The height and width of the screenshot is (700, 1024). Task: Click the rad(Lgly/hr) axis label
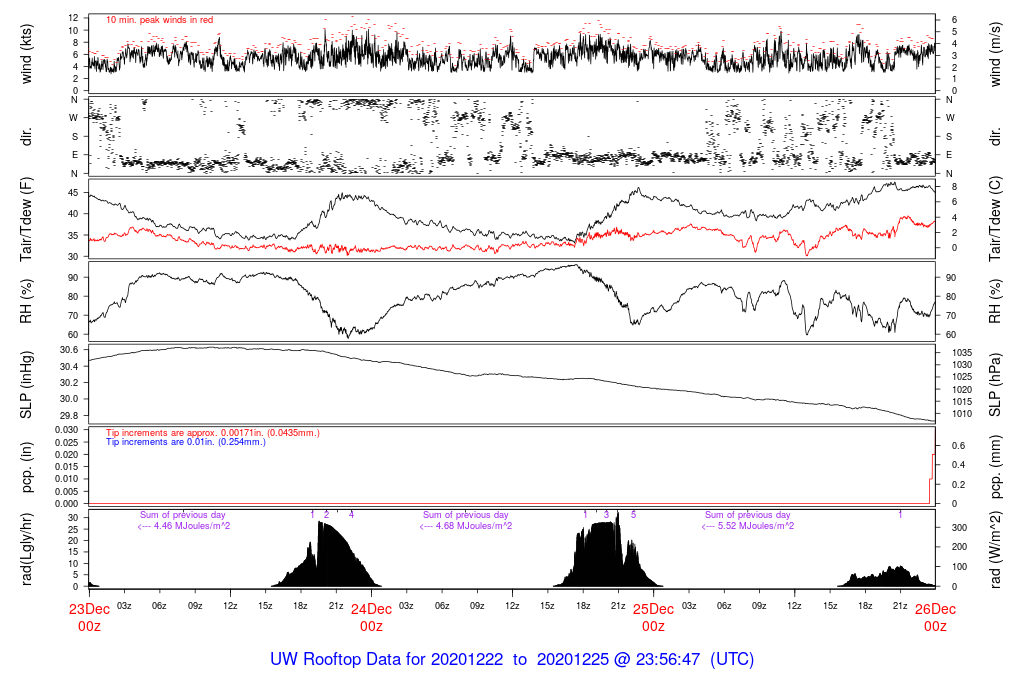[26, 549]
